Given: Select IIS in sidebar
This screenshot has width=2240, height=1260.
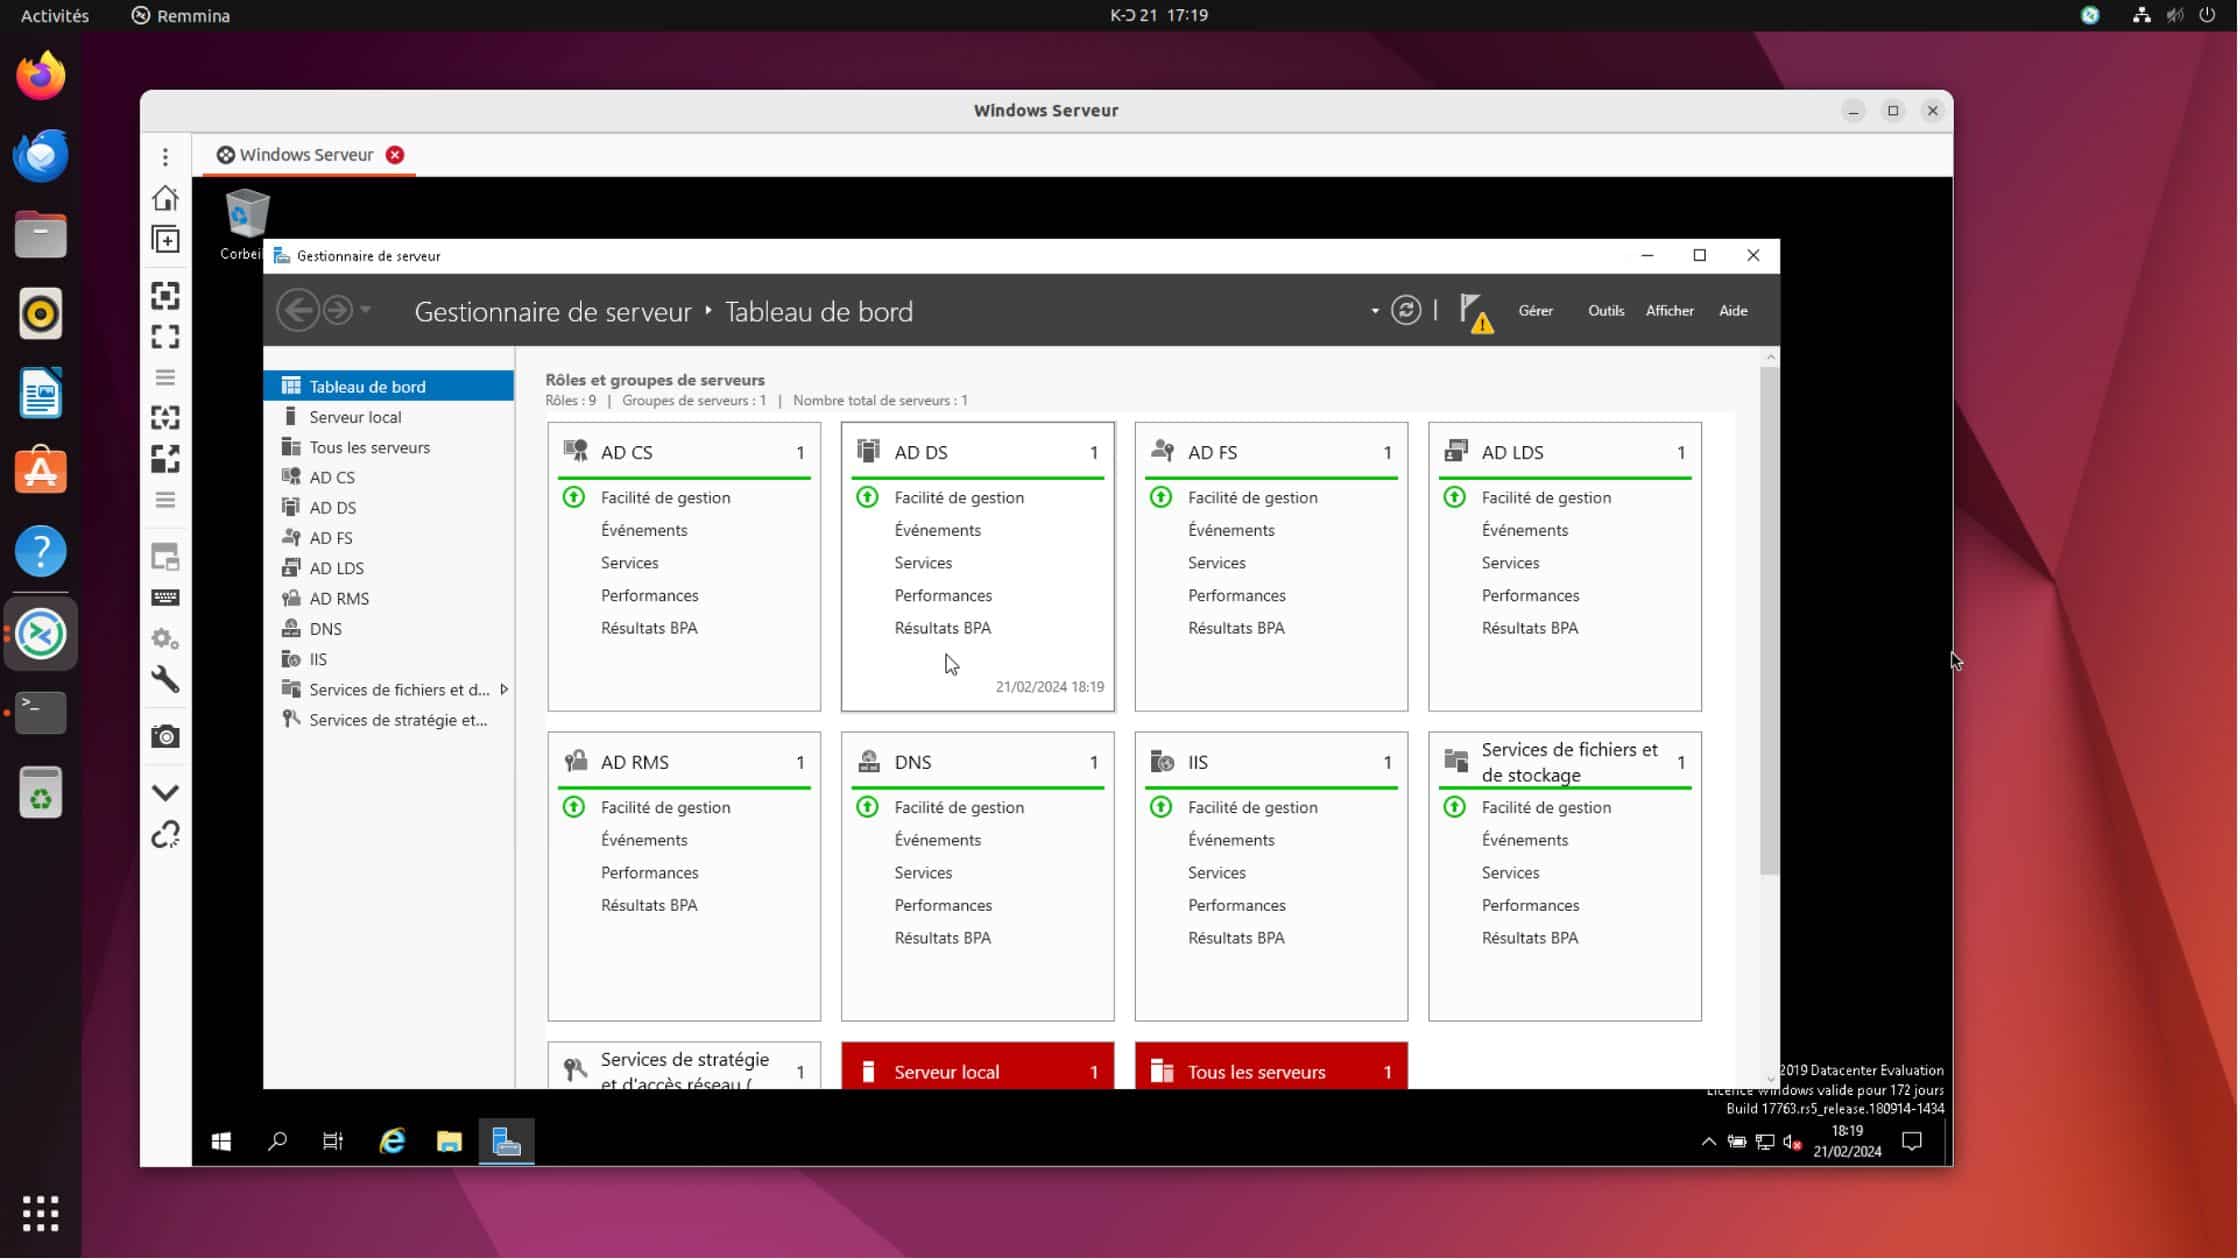Looking at the screenshot, I should (x=389, y=660).
